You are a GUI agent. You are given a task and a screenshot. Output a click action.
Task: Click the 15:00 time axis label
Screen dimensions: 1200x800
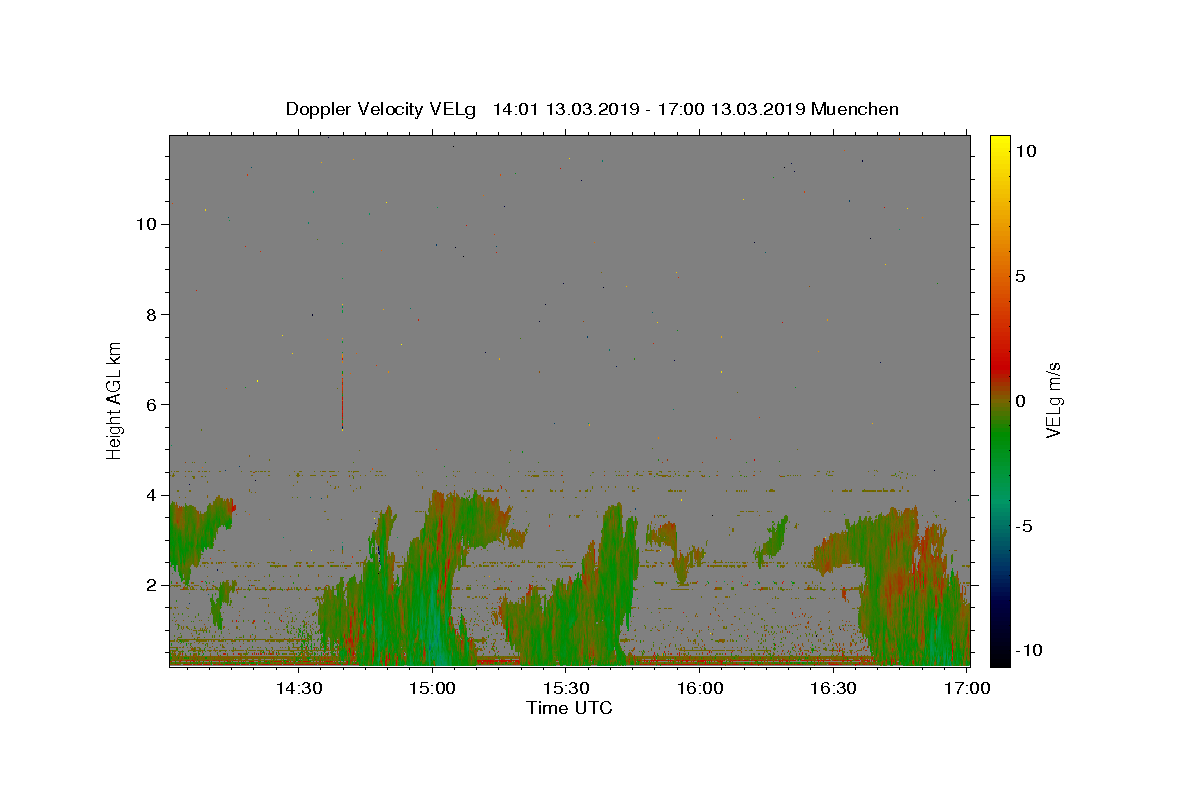432,688
